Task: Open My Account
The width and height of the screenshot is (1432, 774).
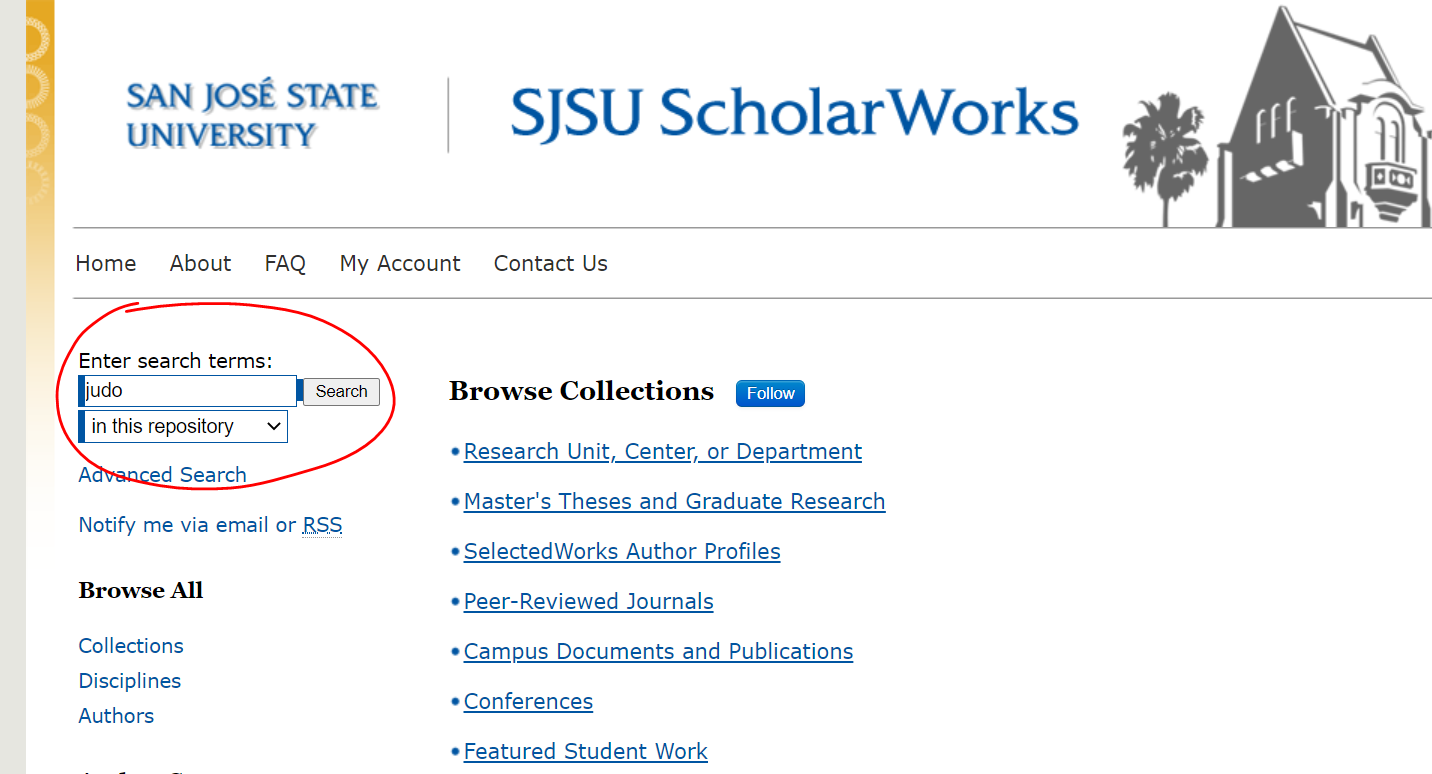Action: tap(400, 263)
